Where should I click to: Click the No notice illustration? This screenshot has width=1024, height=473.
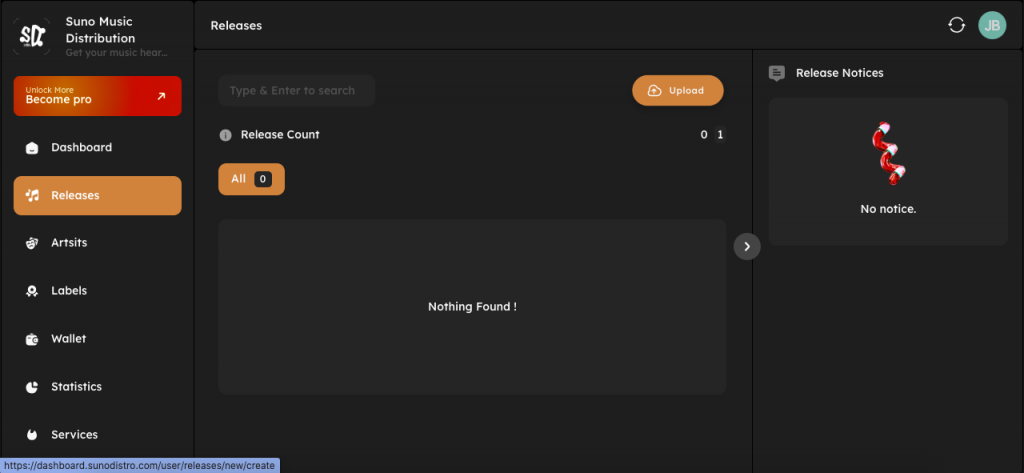point(888,156)
